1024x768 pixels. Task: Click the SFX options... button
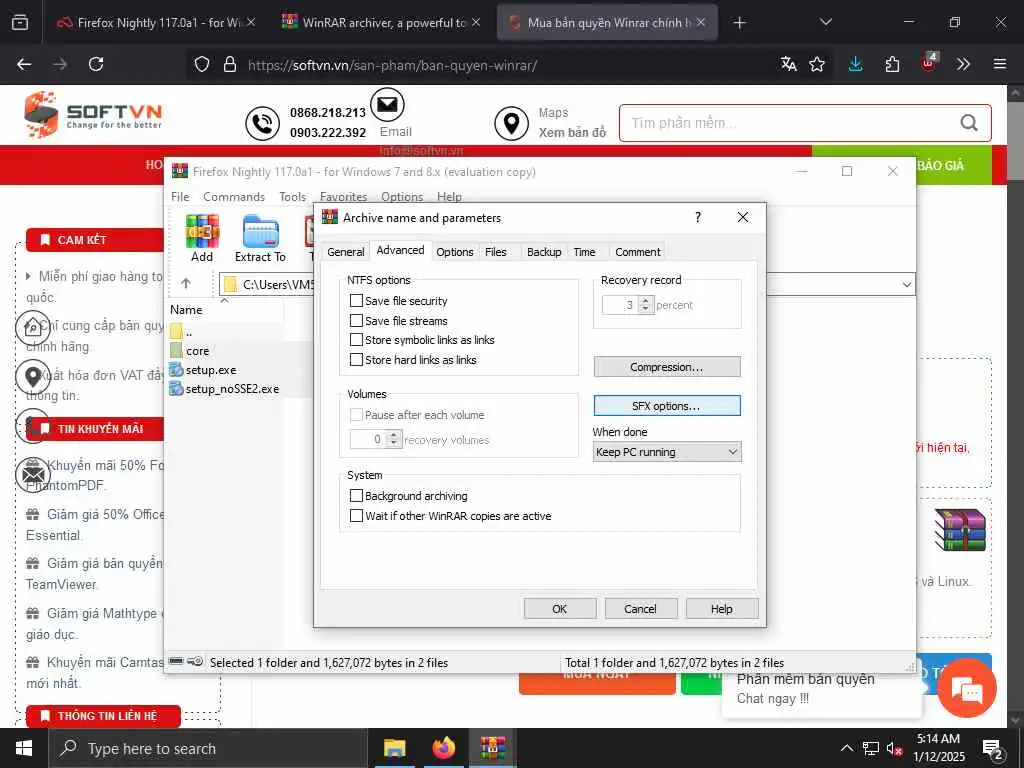[x=667, y=406]
